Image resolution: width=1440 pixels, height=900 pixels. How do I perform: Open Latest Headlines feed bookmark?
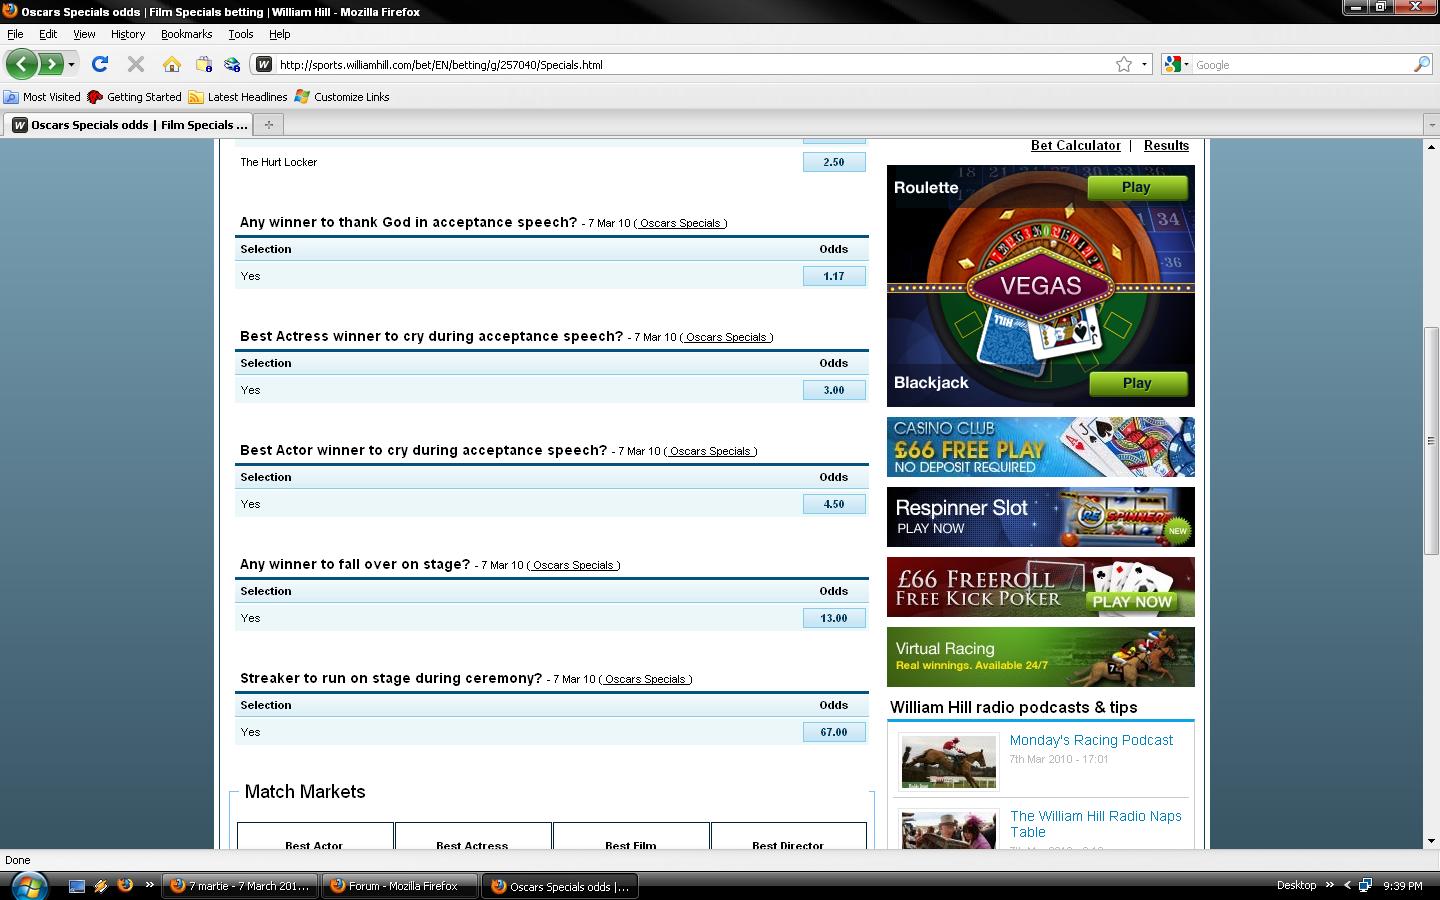coord(238,97)
